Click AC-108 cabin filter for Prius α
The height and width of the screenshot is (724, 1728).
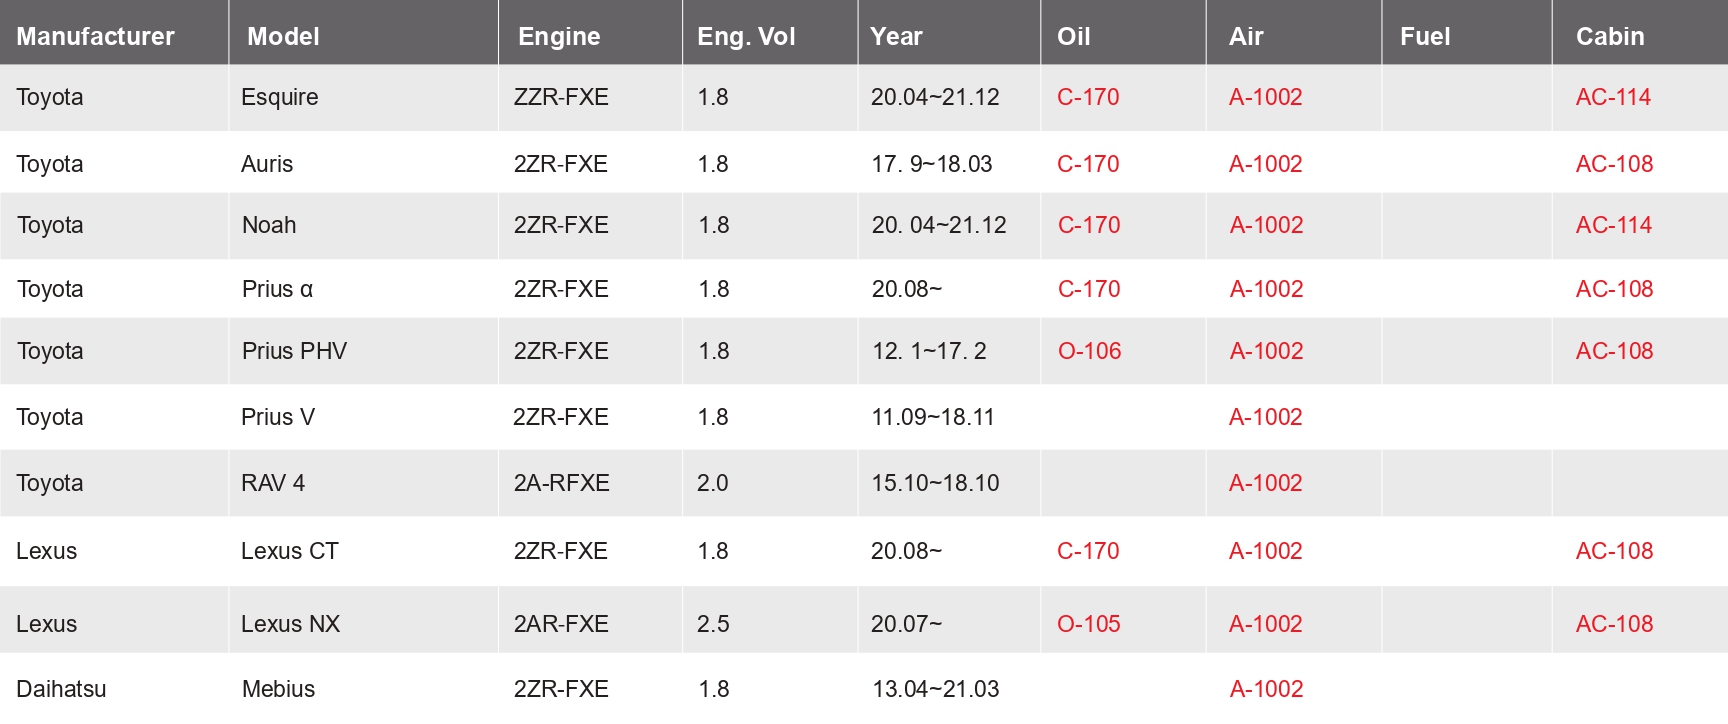1614,289
